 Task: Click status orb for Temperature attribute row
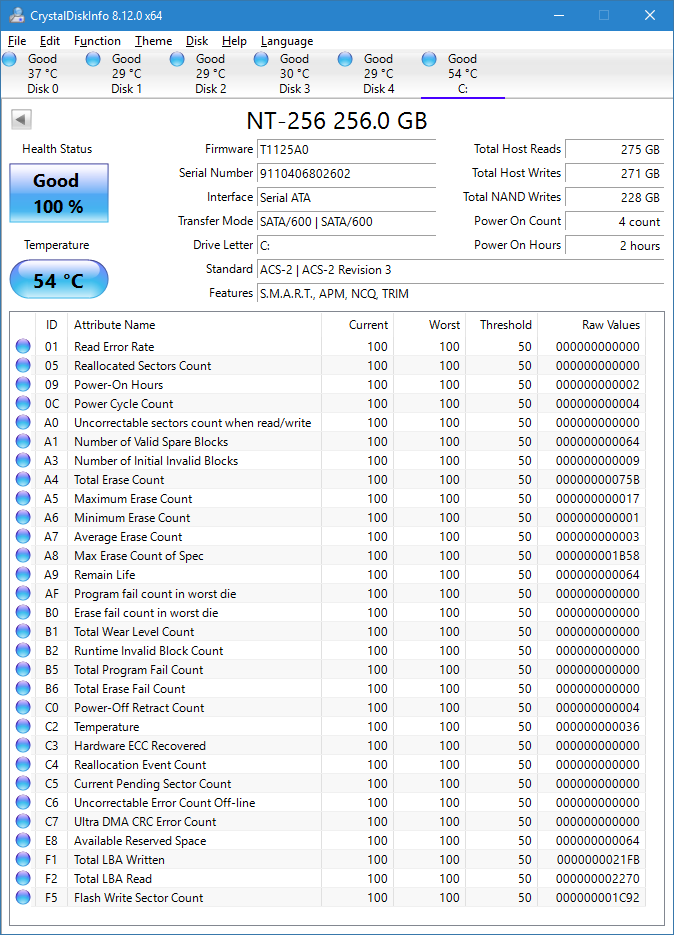23,727
